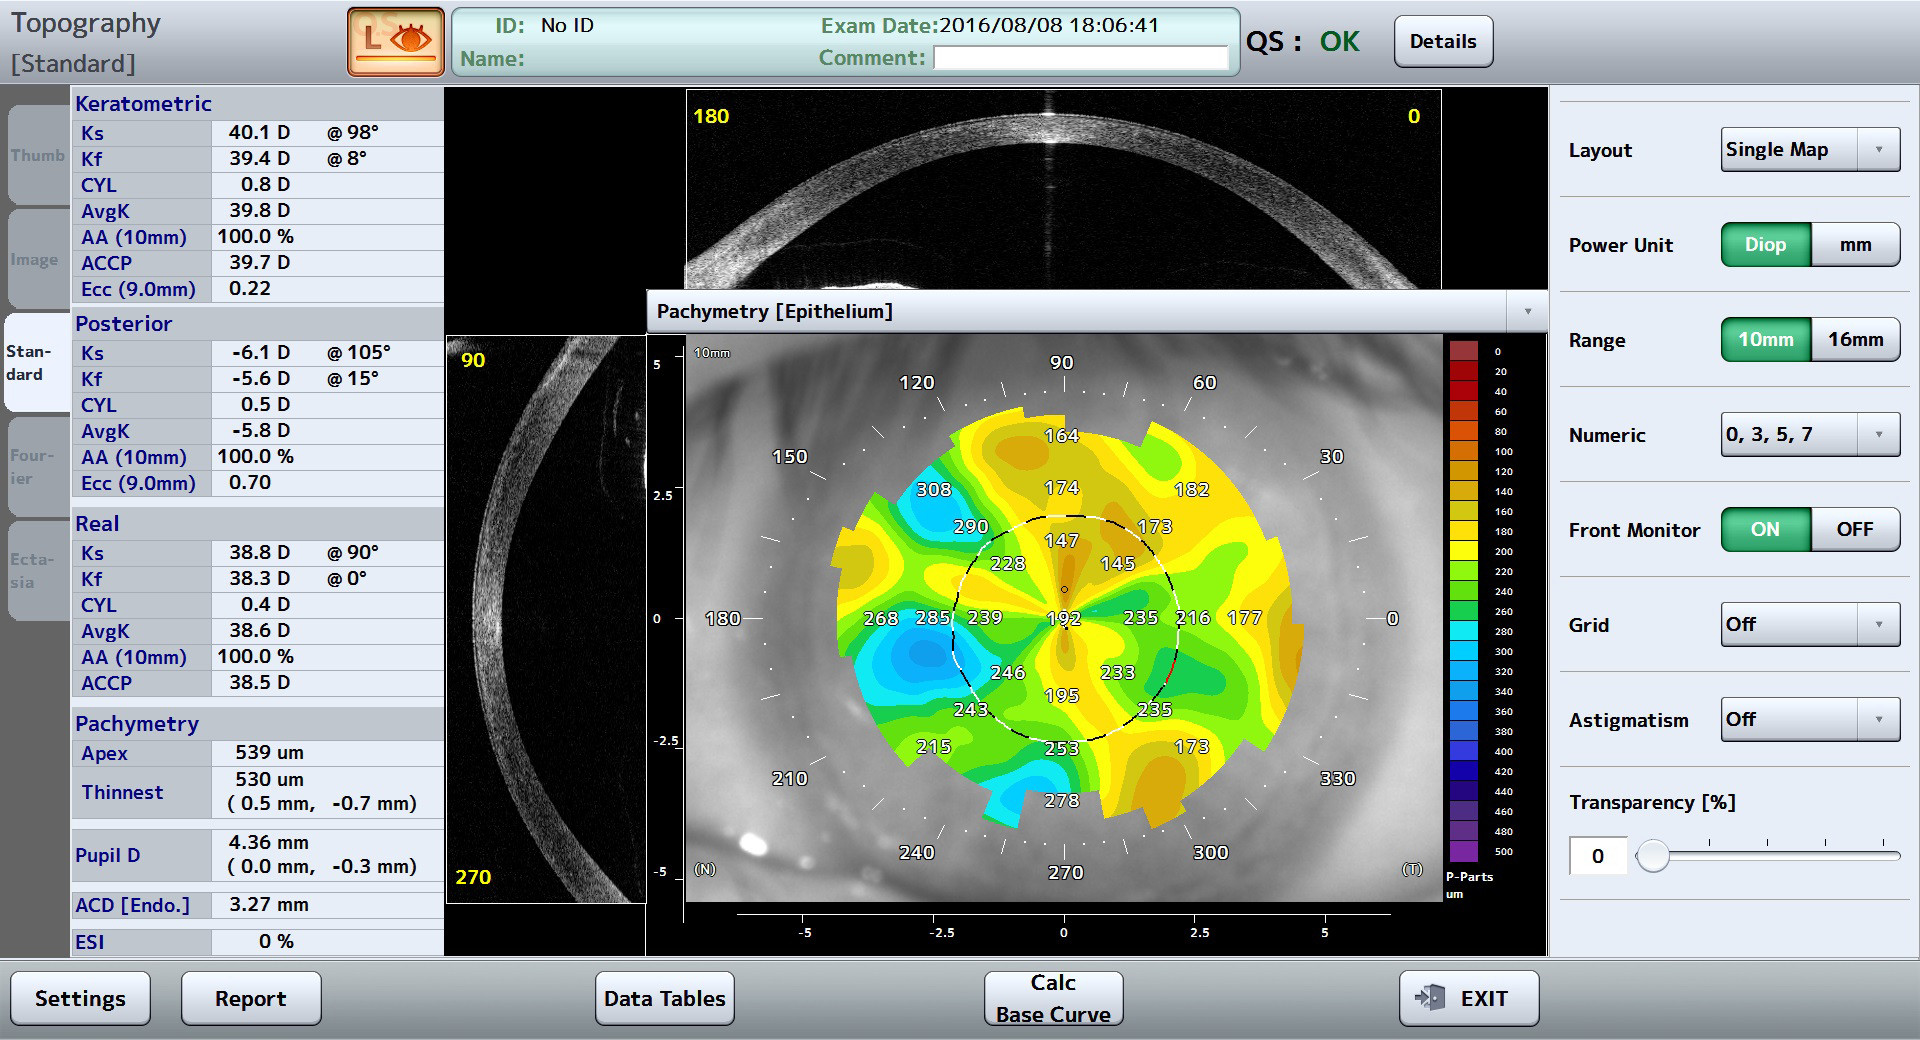Click the Details button
This screenshot has width=1920, height=1040.
pyautogui.click(x=1442, y=42)
